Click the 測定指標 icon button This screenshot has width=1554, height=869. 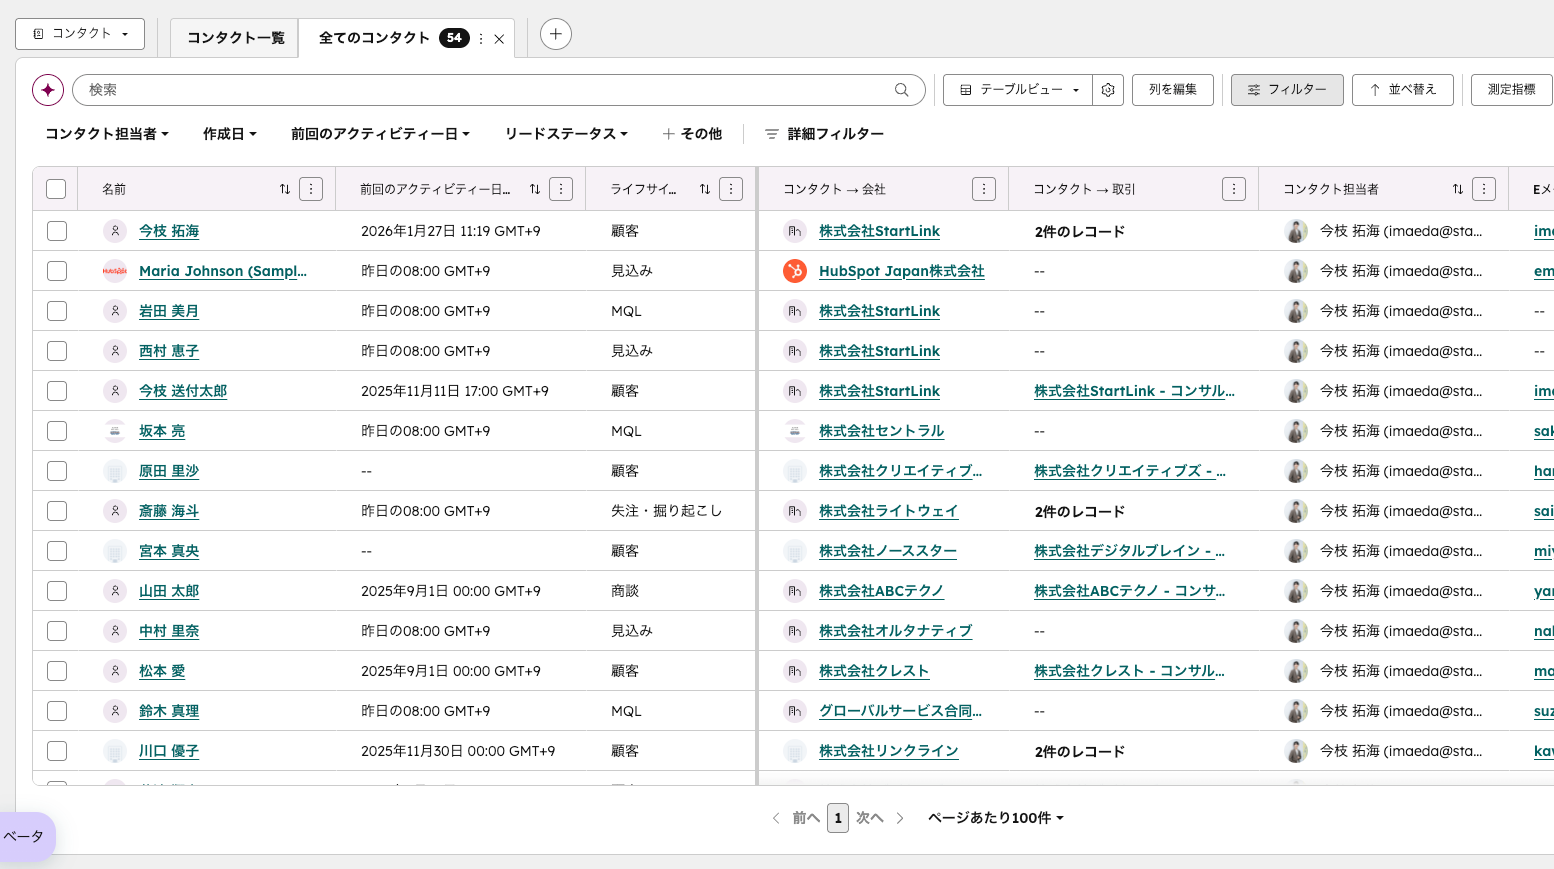point(1511,90)
